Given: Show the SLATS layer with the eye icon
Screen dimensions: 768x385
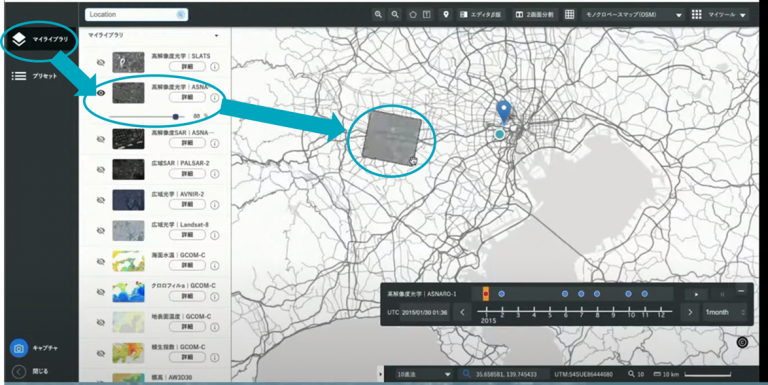Looking at the screenshot, I should tap(101, 63).
